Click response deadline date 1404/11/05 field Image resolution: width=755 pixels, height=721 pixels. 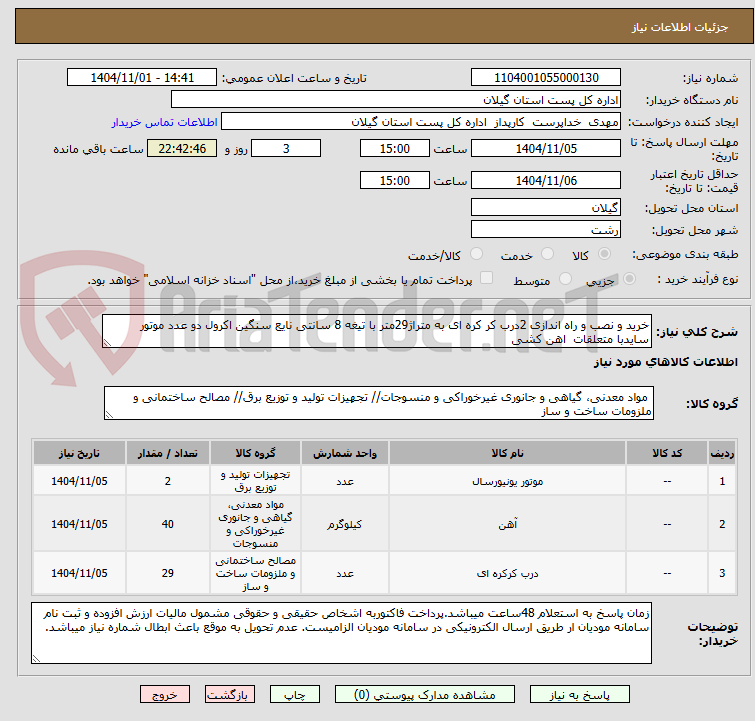click(x=546, y=148)
